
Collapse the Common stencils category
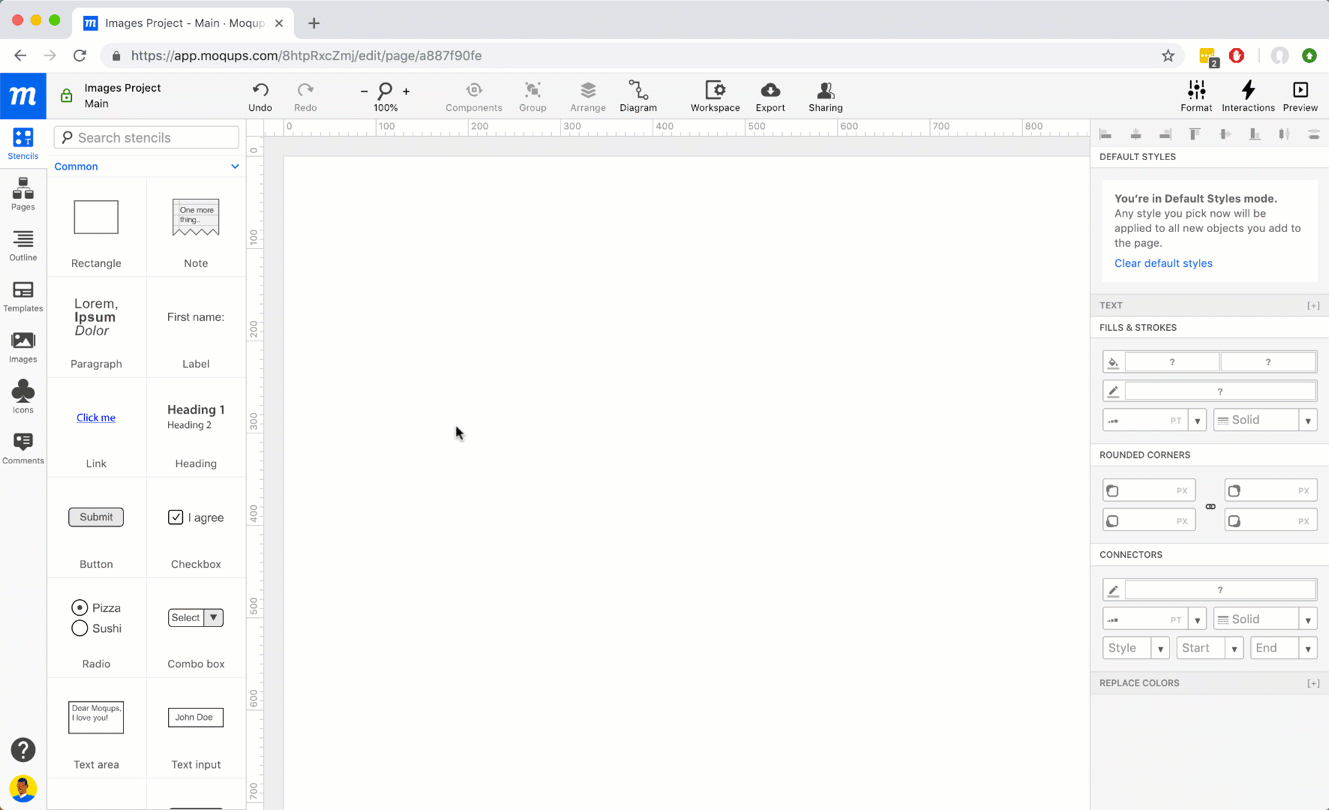point(235,166)
